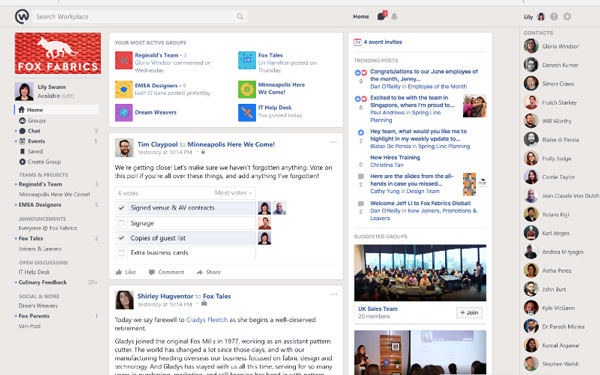Viewport: 600px width, 375px height.
Task: Click the Reginald's Team group icon
Action: click(x=124, y=60)
